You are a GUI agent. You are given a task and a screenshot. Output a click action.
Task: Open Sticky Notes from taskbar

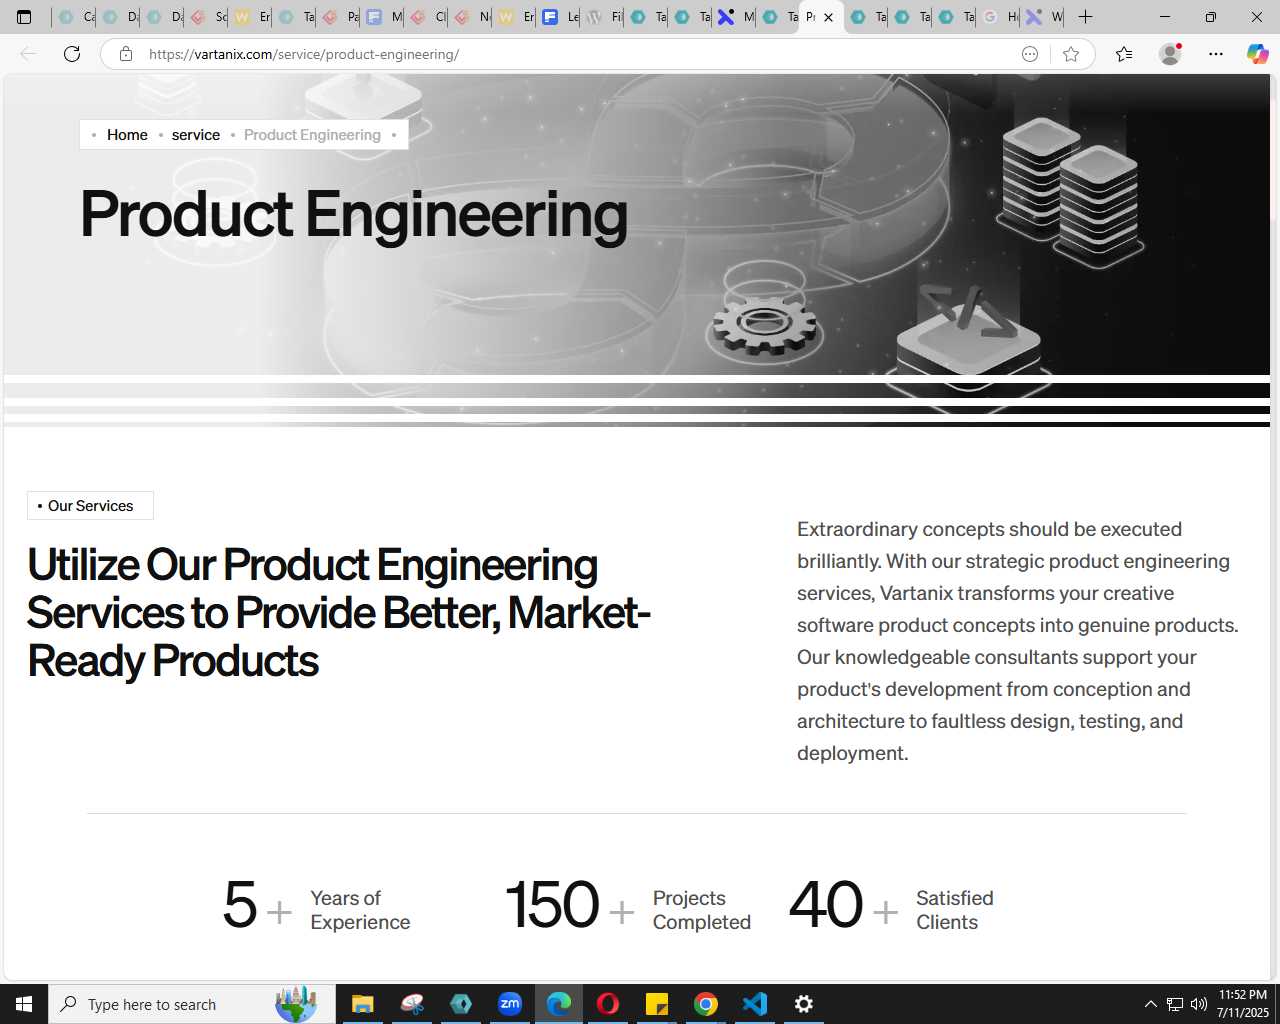coord(657,1004)
